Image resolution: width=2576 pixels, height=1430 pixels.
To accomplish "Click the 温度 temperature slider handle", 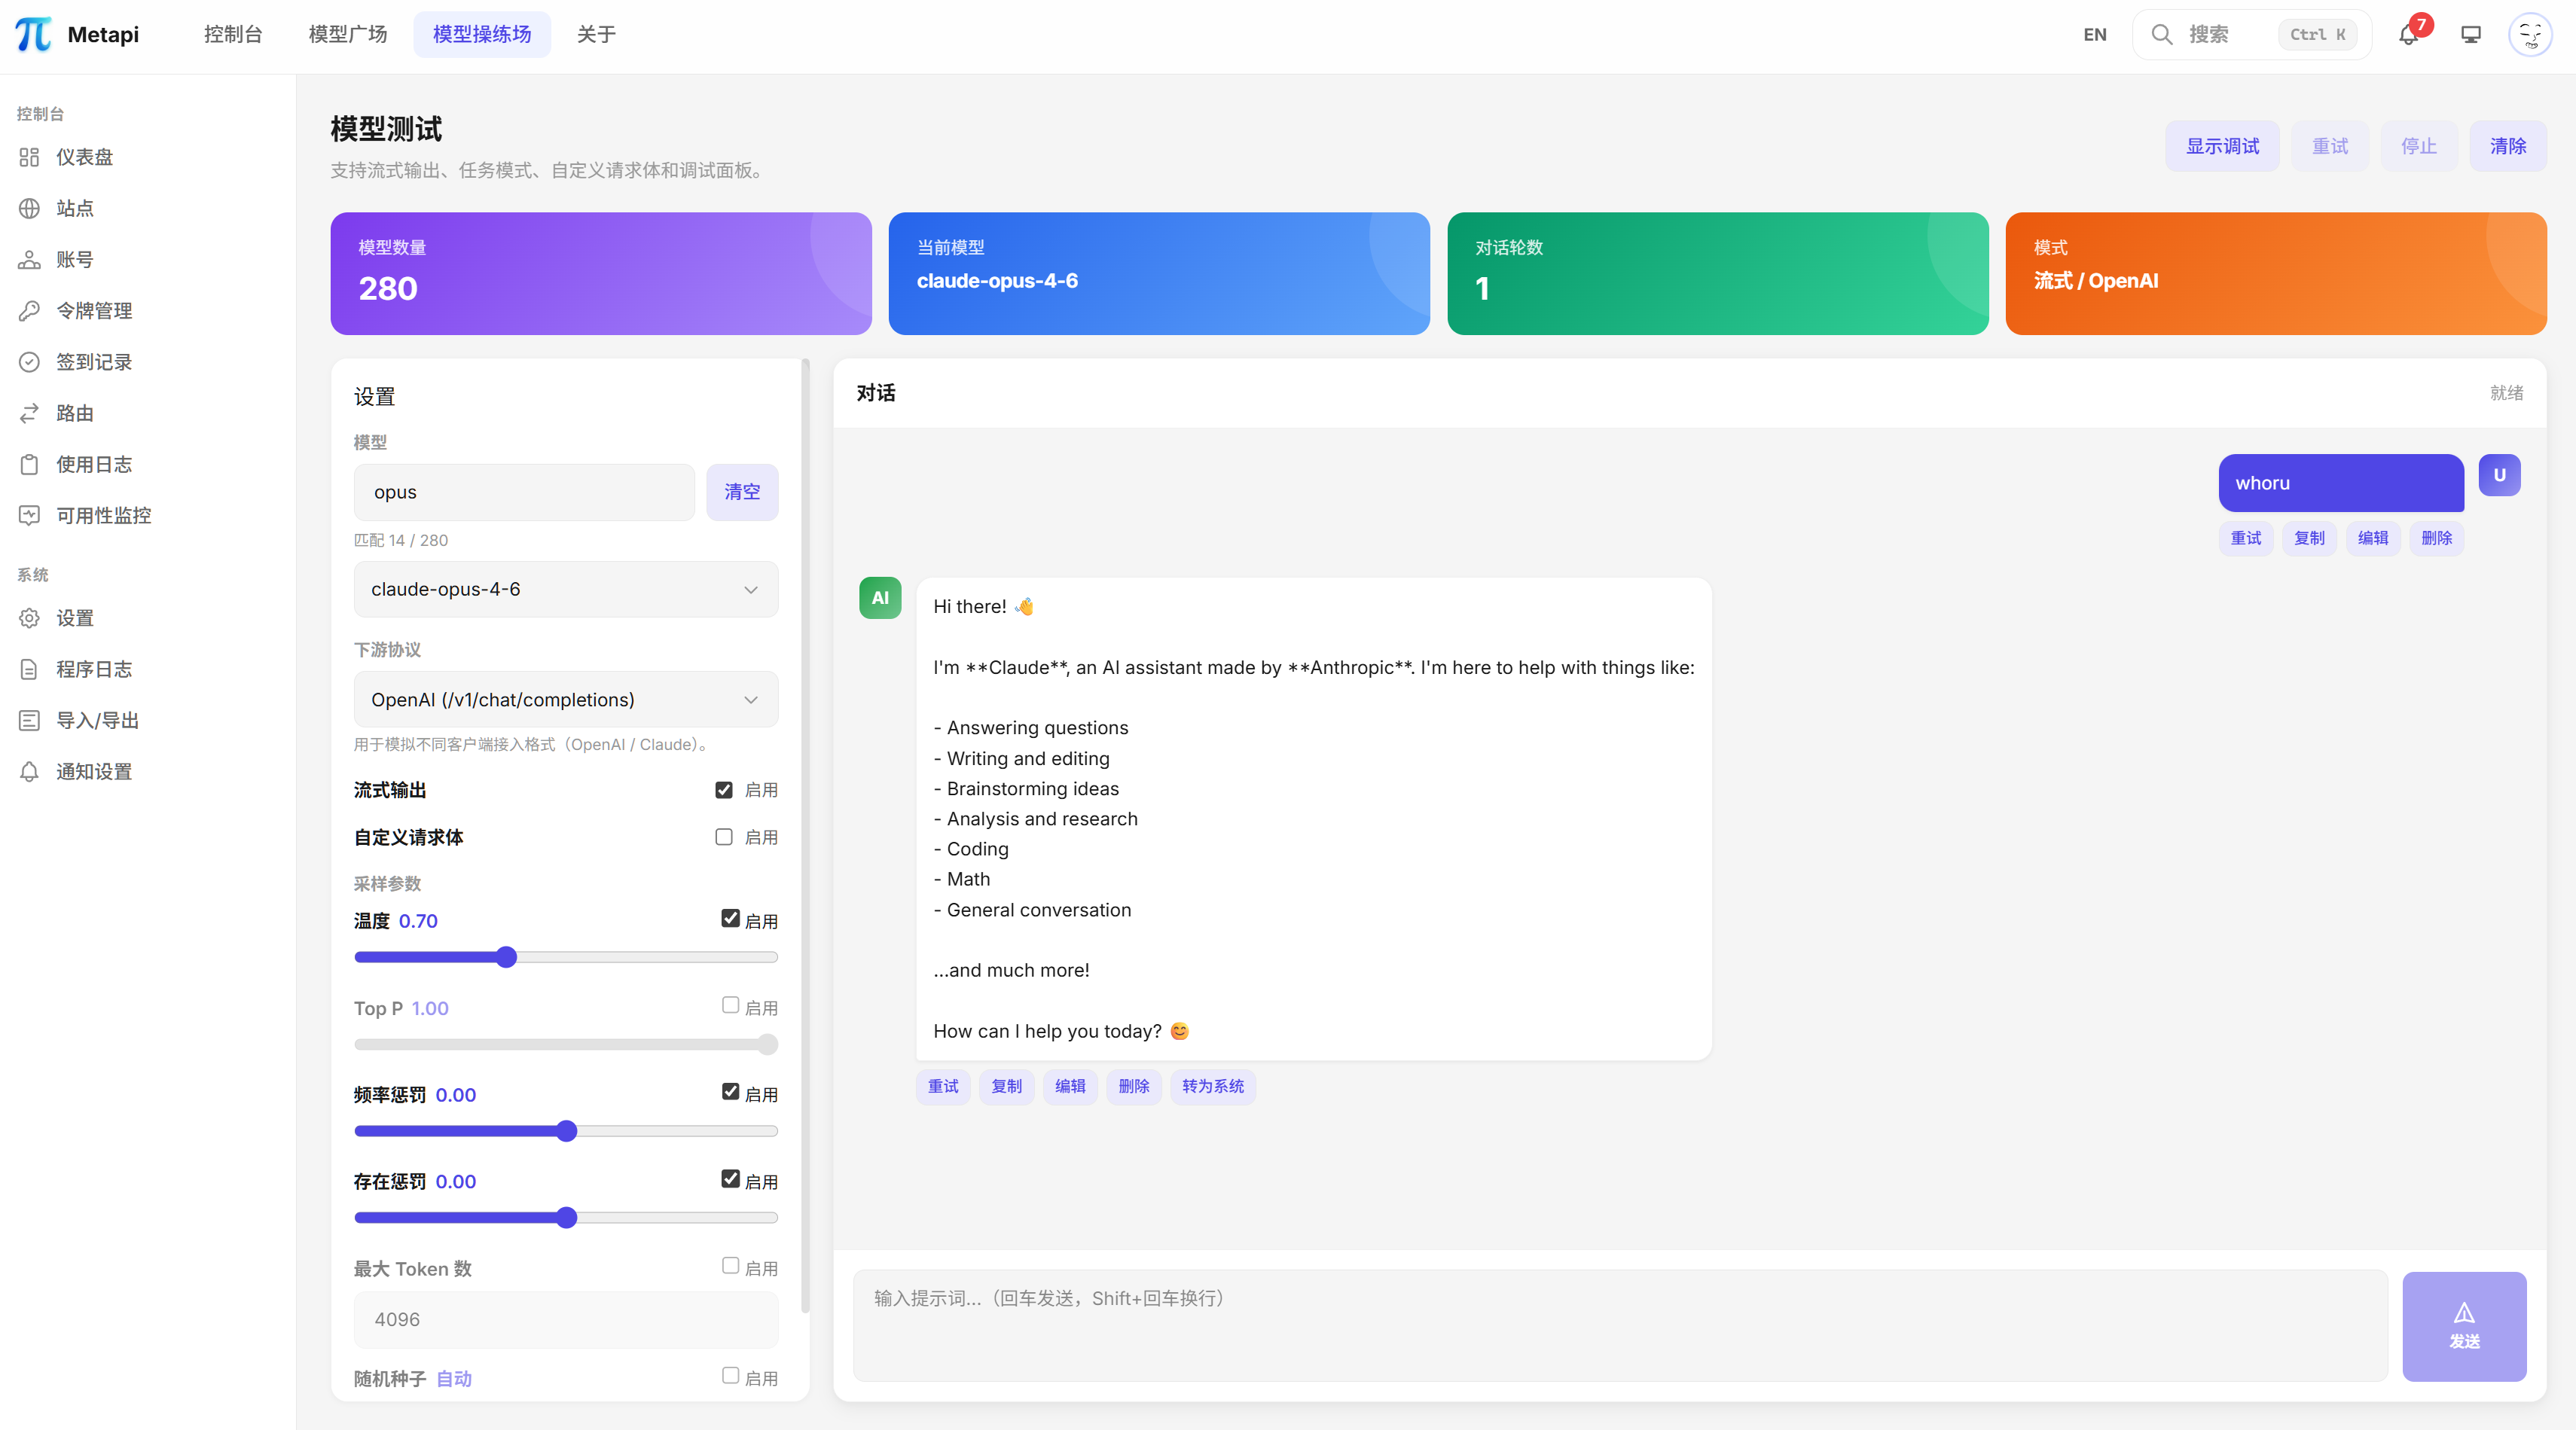I will click(x=507, y=957).
